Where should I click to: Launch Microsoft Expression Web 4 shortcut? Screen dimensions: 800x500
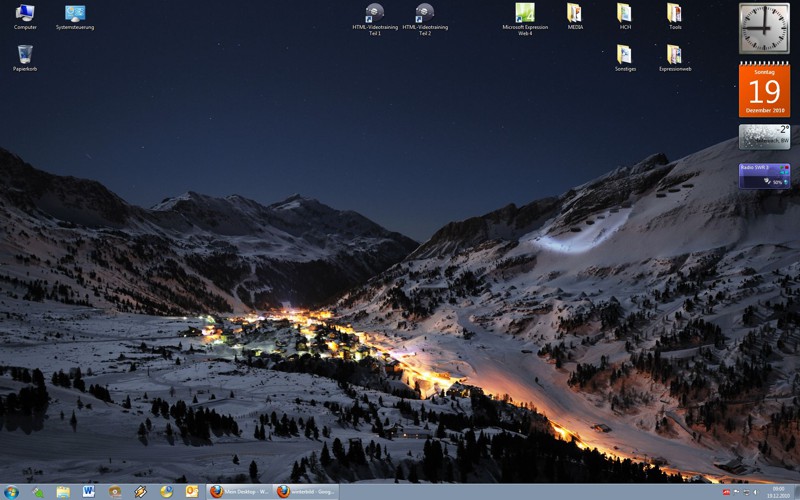[x=525, y=14]
